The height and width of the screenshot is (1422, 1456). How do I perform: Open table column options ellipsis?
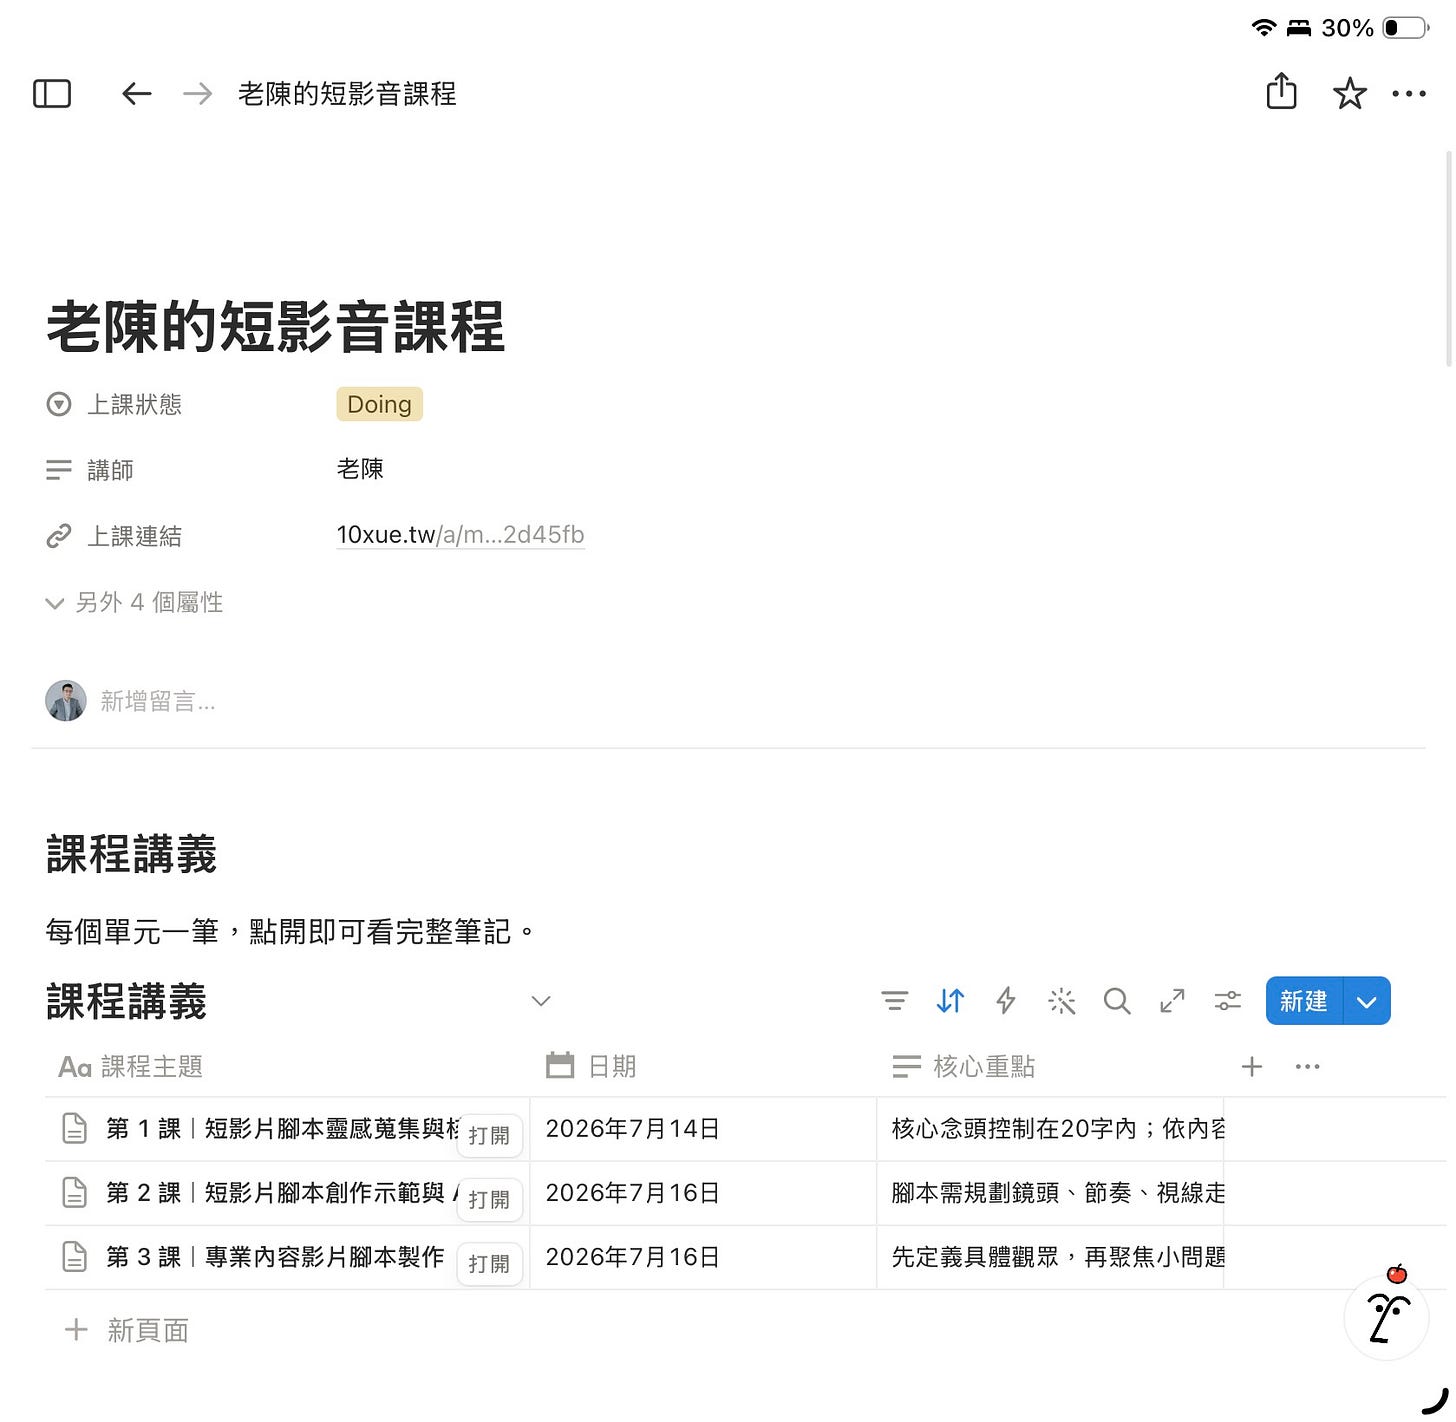click(x=1307, y=1067)
